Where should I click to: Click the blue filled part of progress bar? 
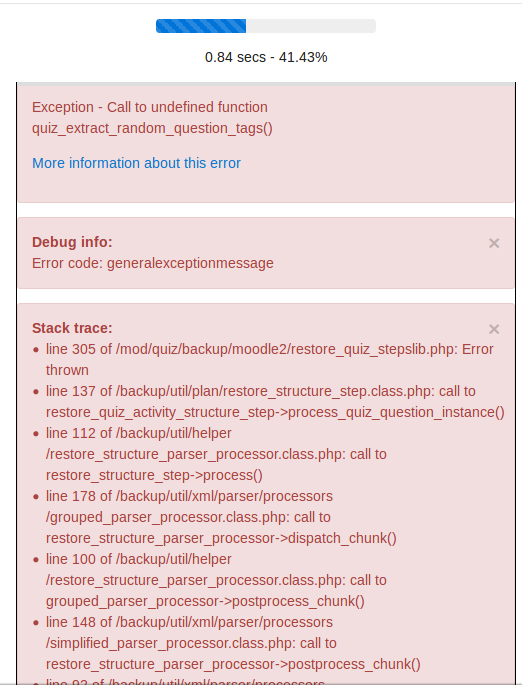click(201, 26)
